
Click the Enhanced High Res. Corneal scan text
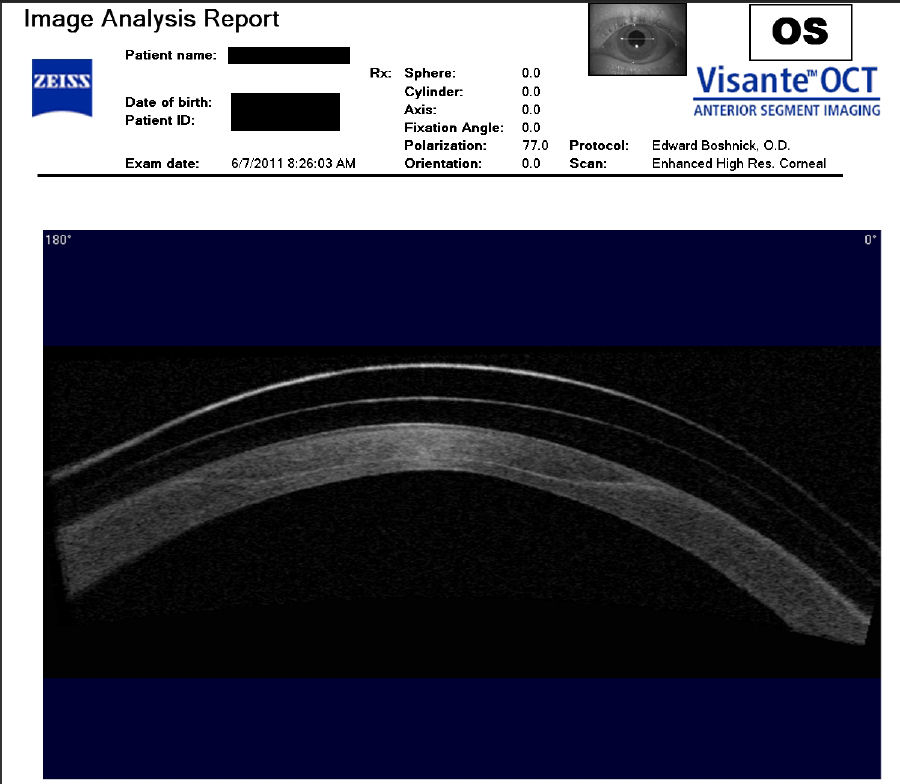click(739, 164)
